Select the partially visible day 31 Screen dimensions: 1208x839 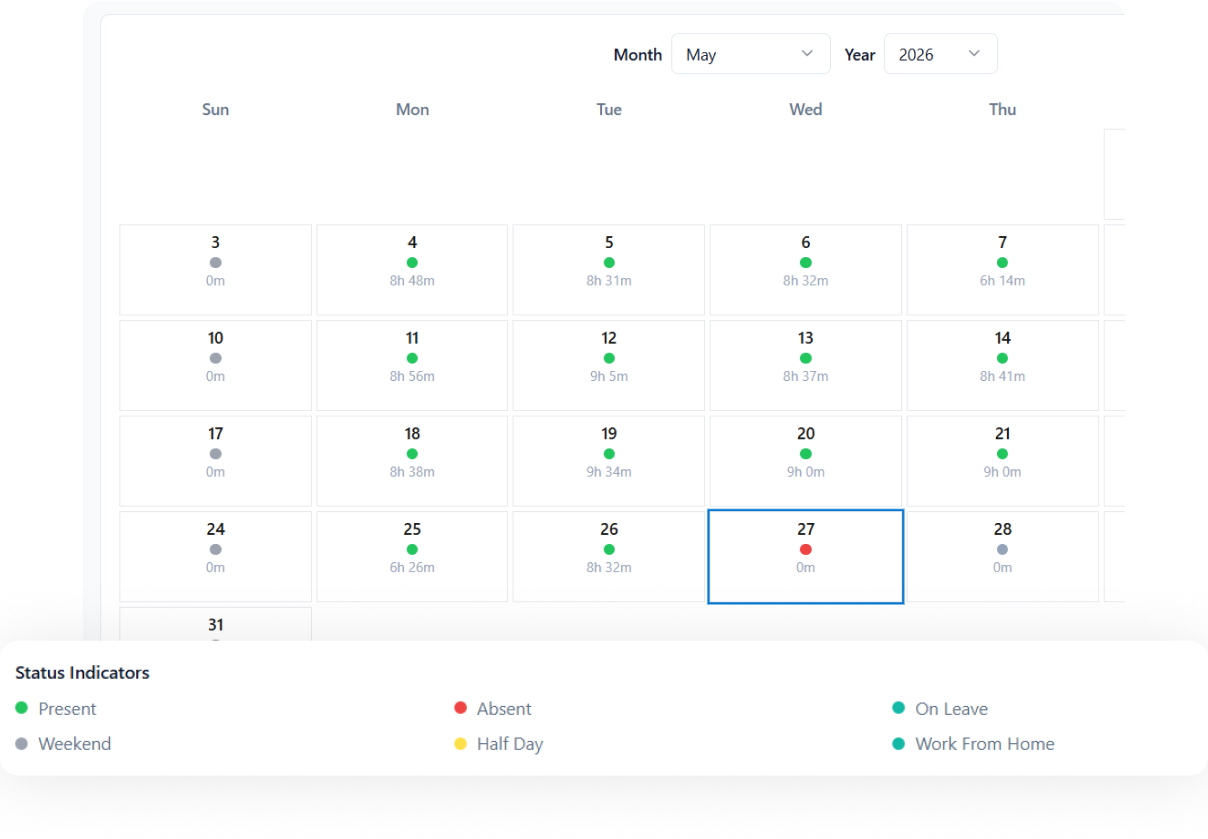pyautogui.click(x=215, y=624)
